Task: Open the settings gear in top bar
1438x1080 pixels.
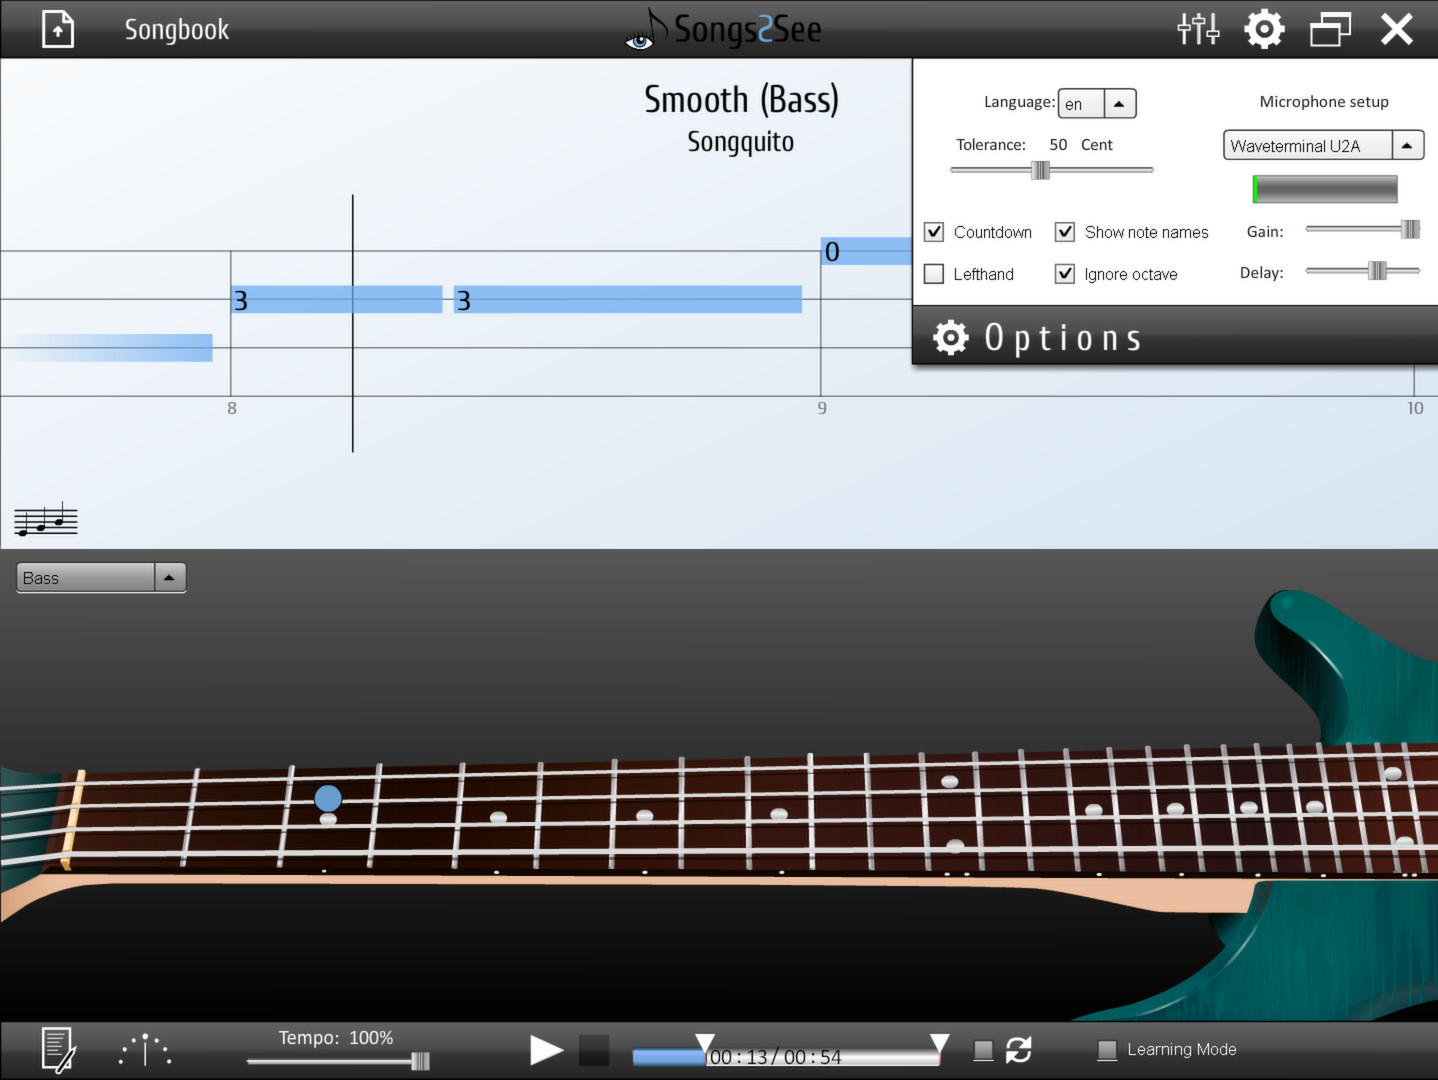Action: pos(1263,29)
